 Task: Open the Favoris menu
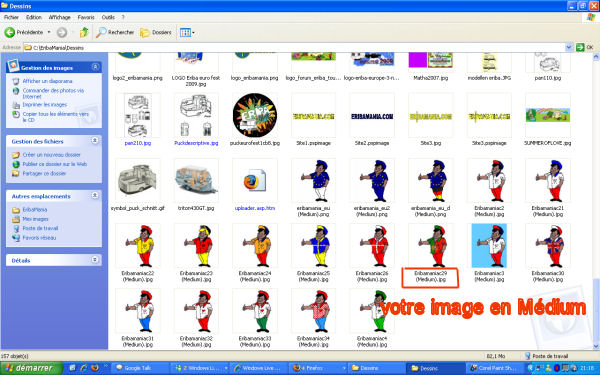[86, 17]
